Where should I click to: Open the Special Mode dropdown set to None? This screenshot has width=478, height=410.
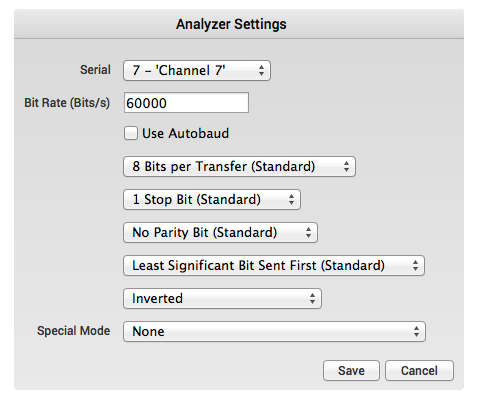click(x=274, y=331)
